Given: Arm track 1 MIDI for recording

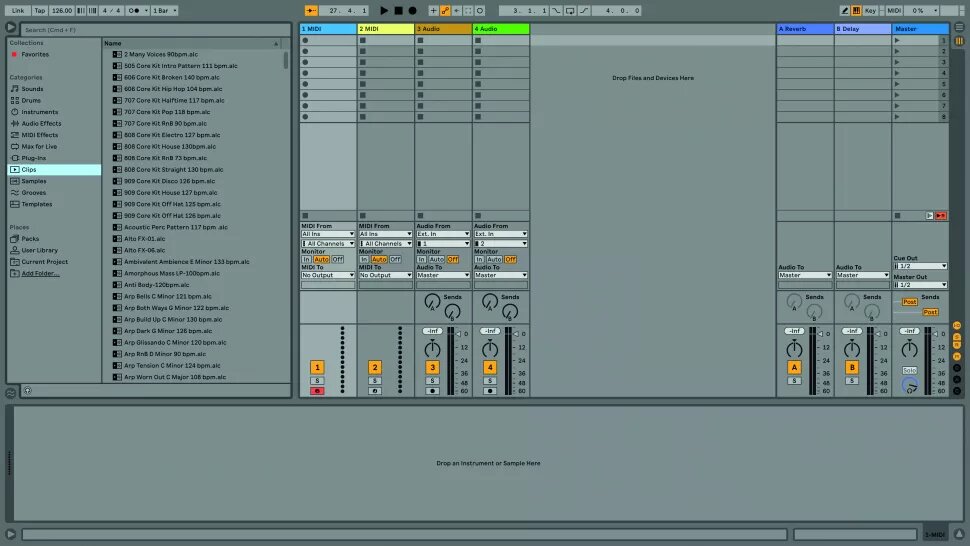Looking at the screenshot, I should point(317,391).
